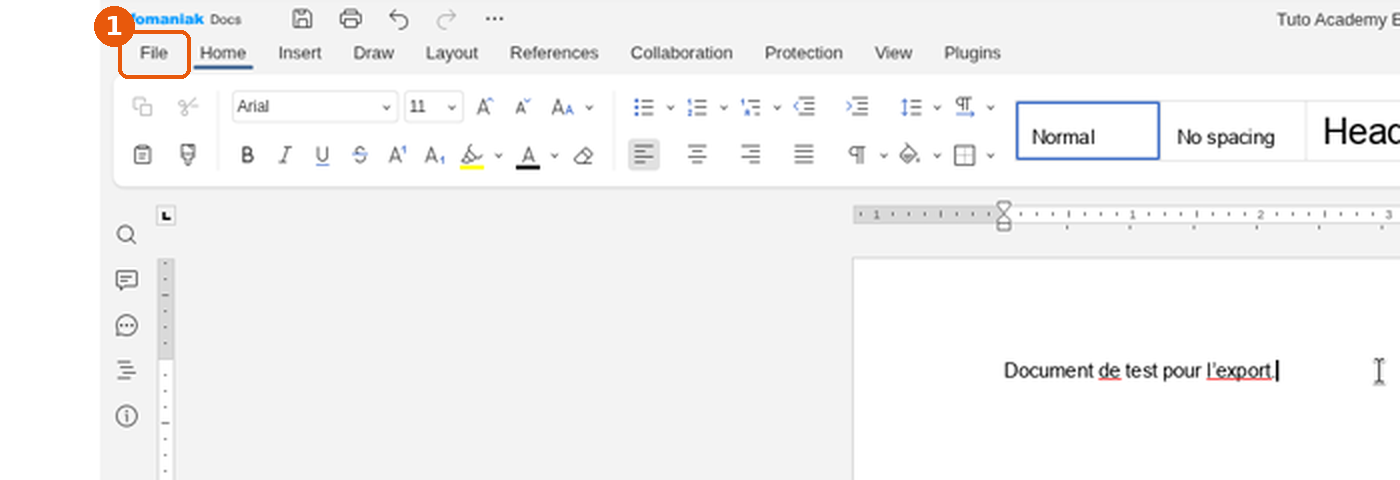Image resolution: width=1400 pixels, height=480 pixels.
Task: Open the highlight color dropdown arrow
Action: pyautogui.click(x=498, y=156)
